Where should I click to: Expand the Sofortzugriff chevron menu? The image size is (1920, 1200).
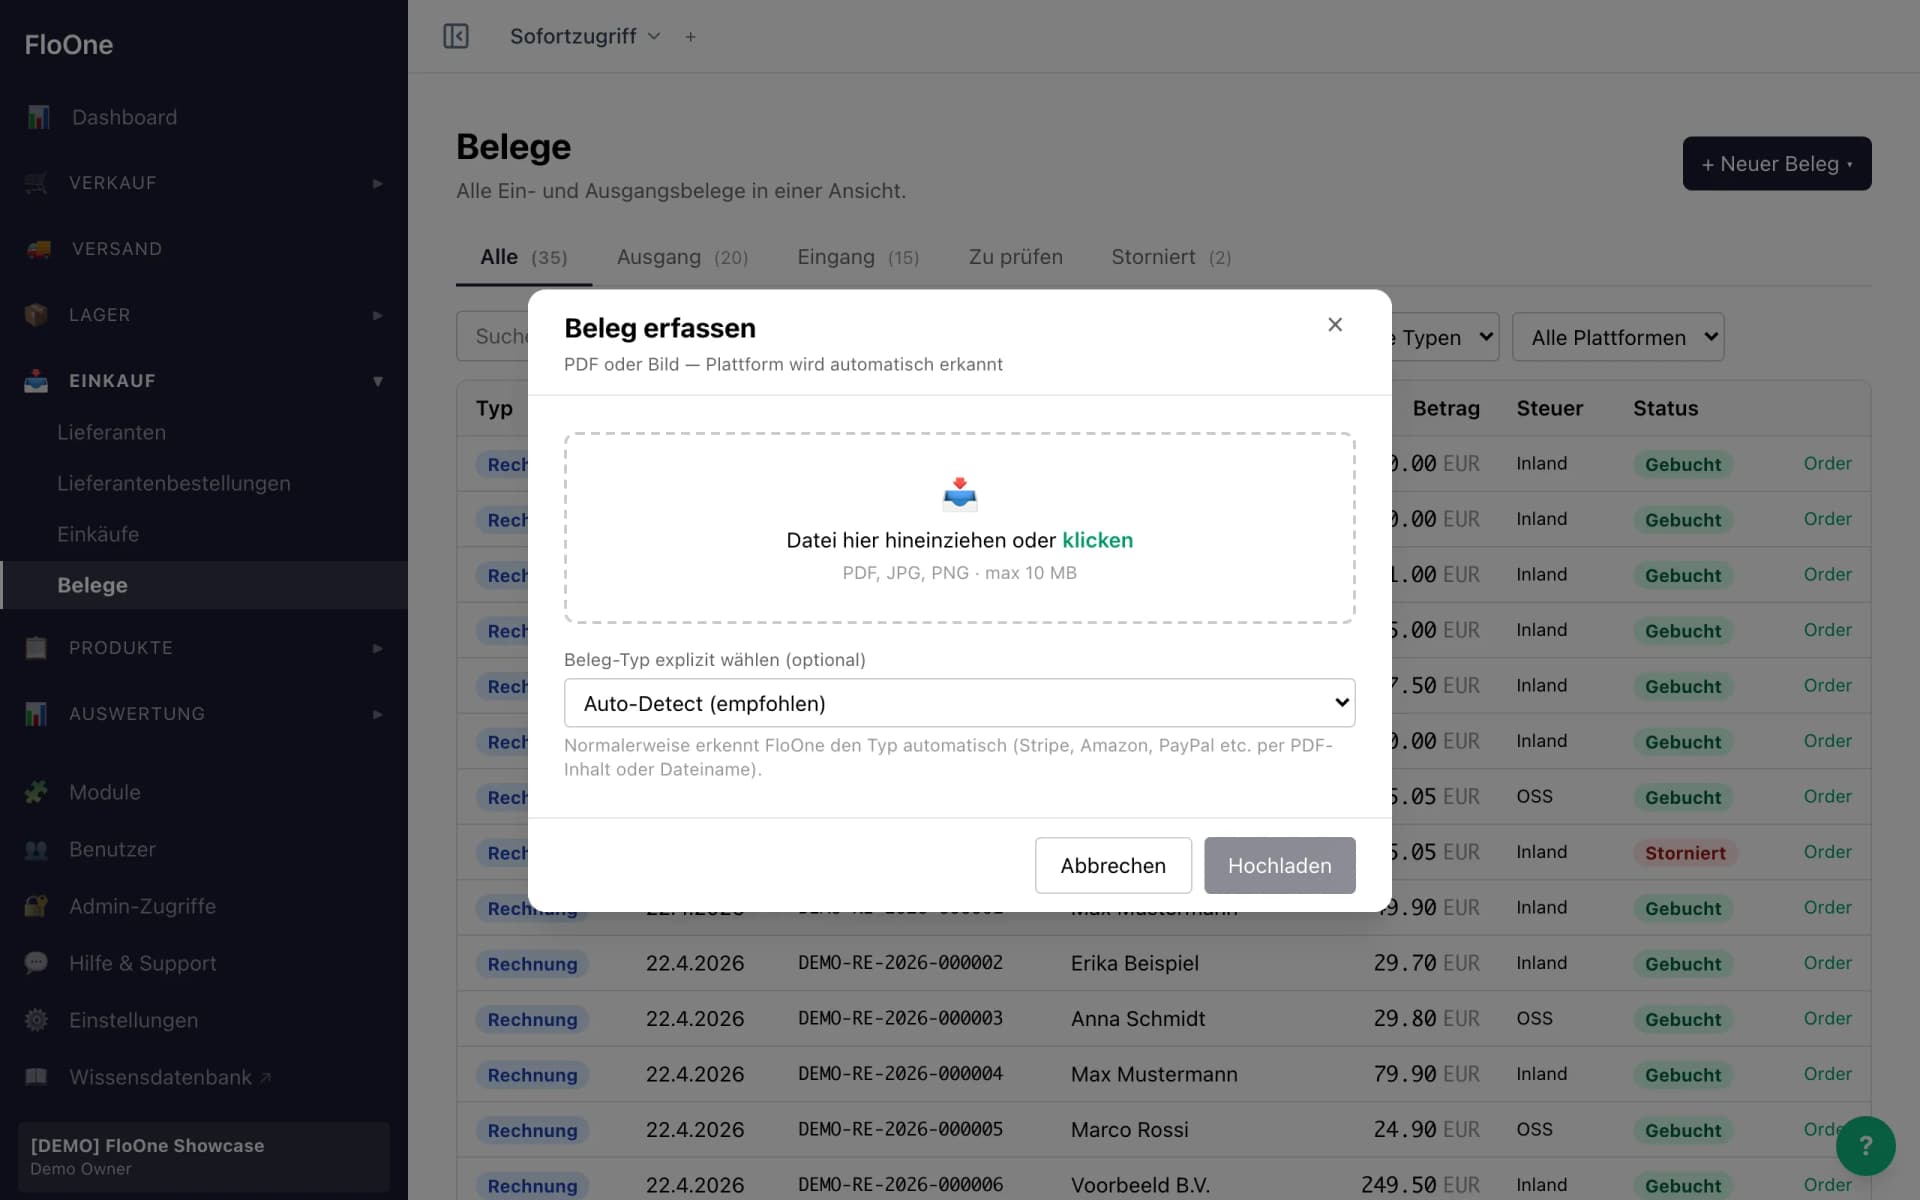[654, 37]
